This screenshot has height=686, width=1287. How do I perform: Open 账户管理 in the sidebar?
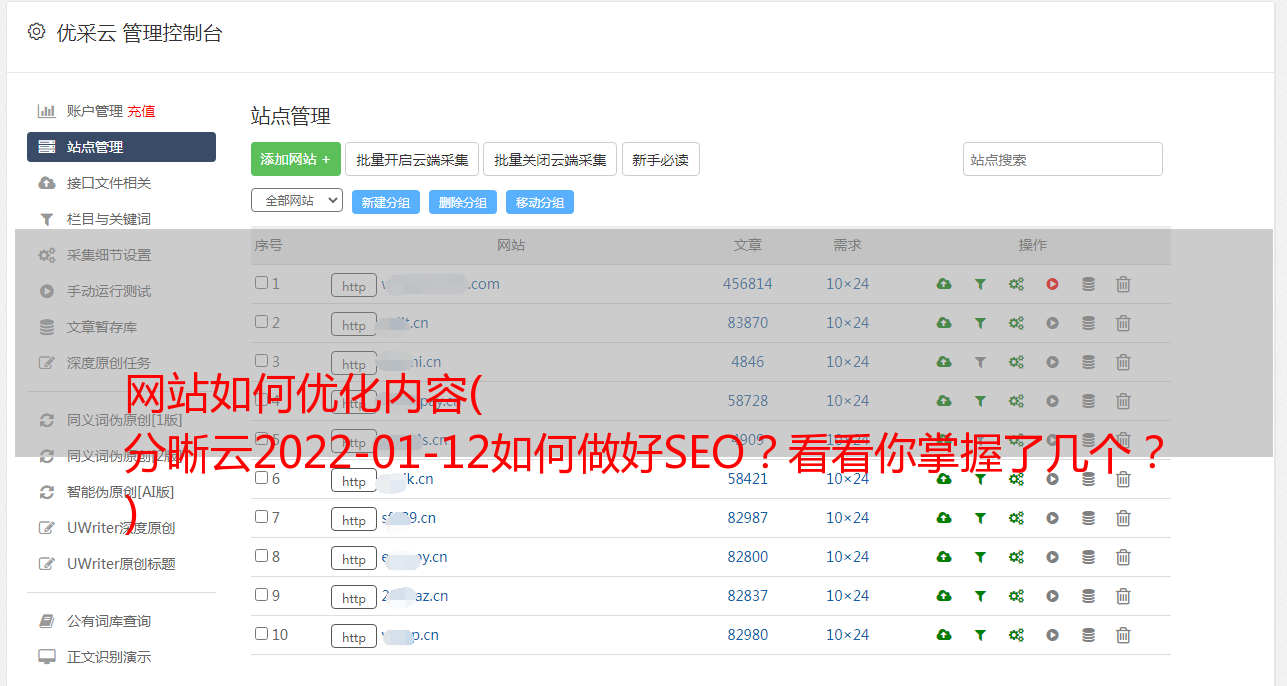[95, 111]
